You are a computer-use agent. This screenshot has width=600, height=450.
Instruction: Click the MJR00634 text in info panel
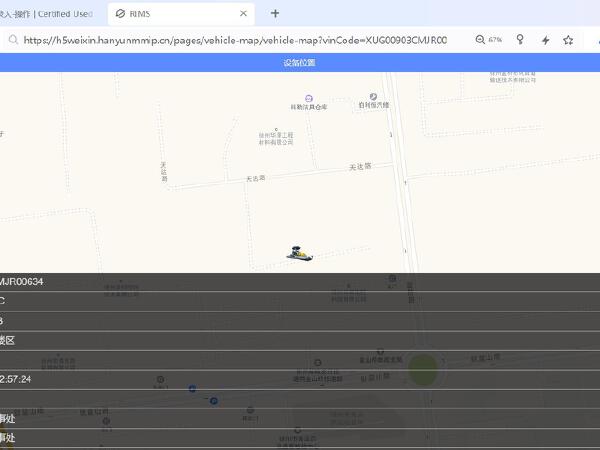pyautogui.click(x=21, y=282)
